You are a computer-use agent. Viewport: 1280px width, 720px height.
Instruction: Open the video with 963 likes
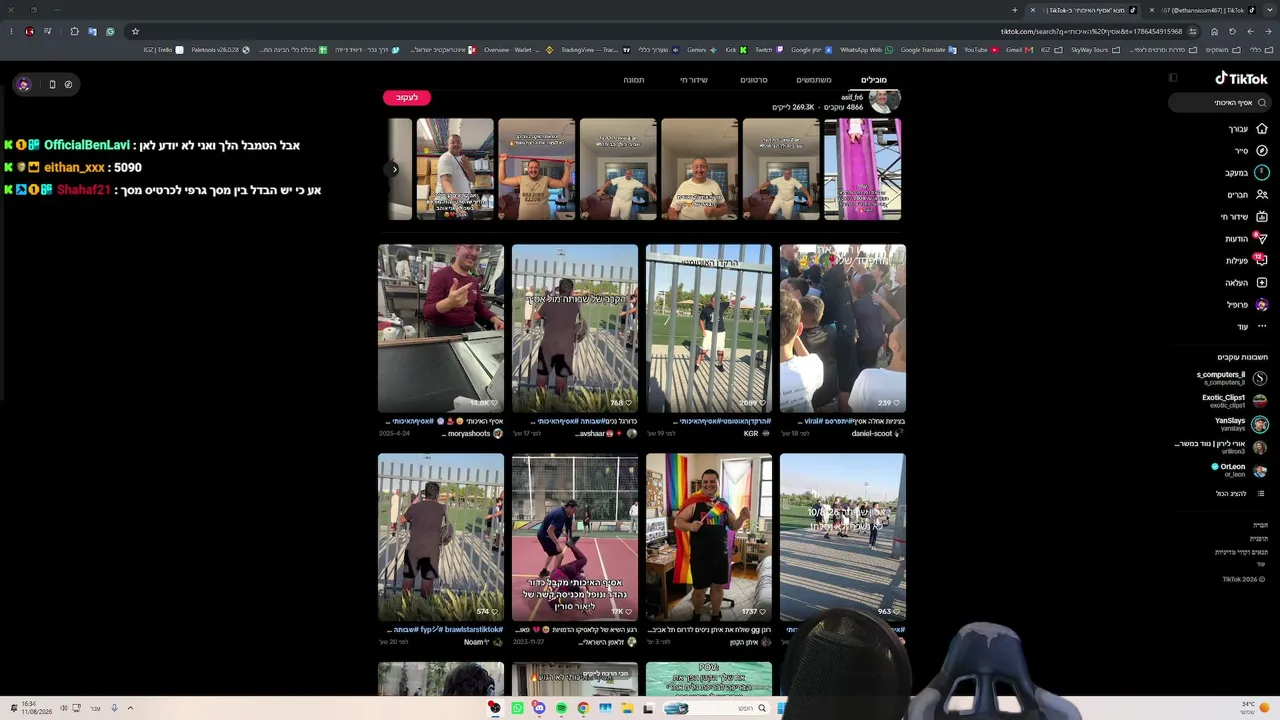(843, 537)
